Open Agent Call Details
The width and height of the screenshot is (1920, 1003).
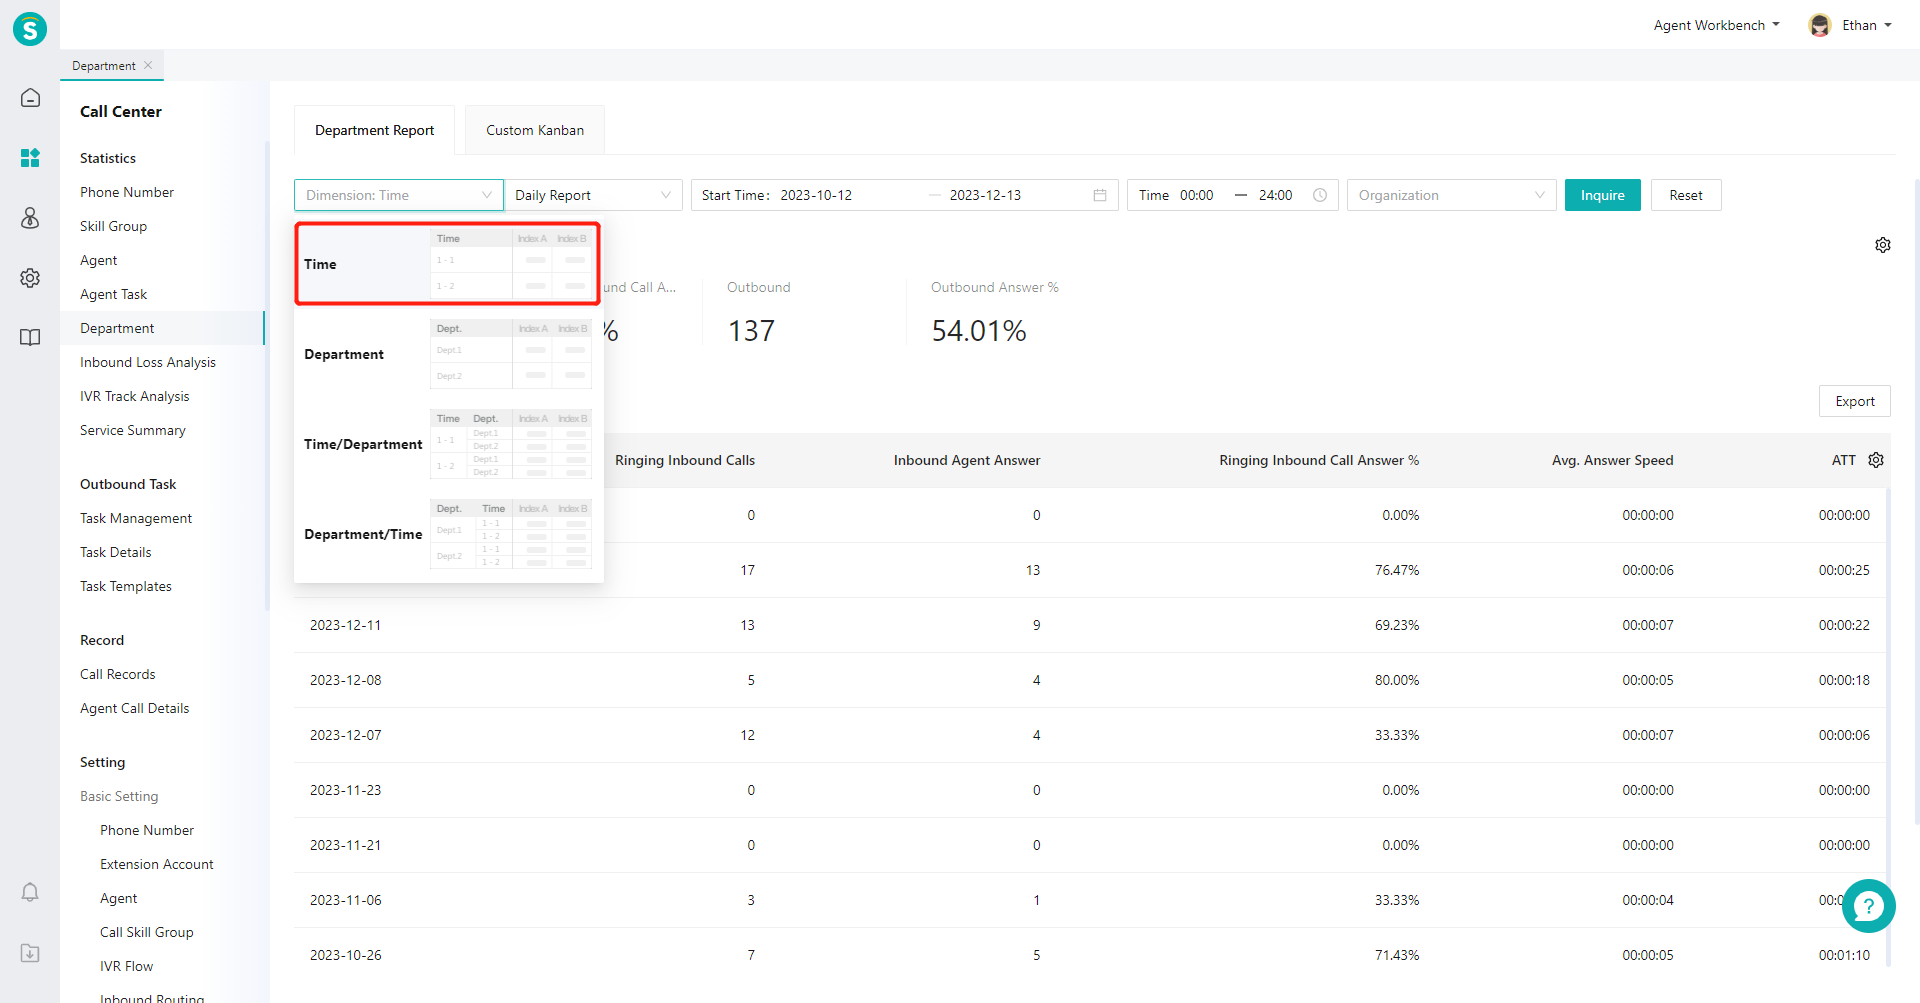click(134, 708)
